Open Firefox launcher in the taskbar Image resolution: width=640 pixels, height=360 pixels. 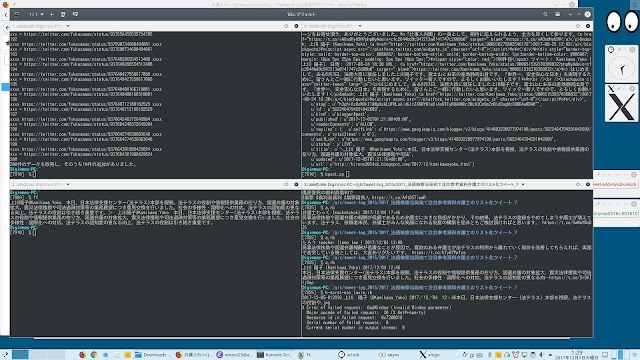click(82, 355)
